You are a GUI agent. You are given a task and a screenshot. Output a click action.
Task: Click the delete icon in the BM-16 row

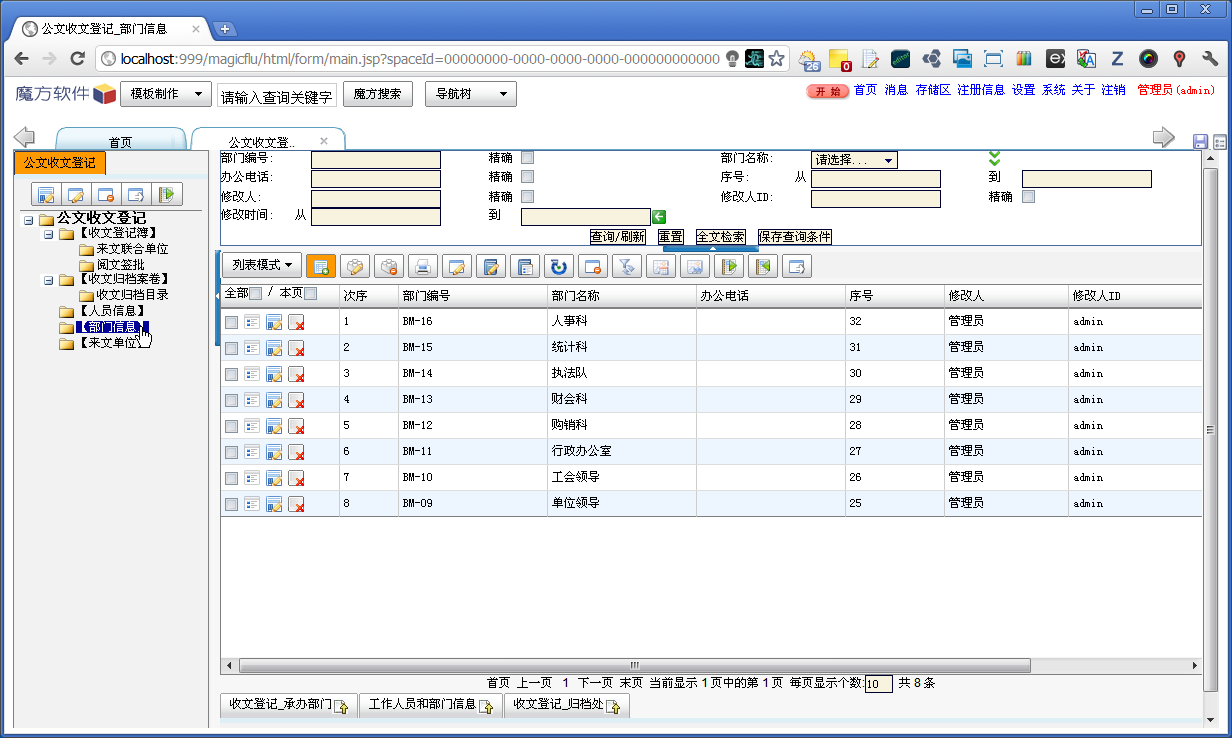296,322
